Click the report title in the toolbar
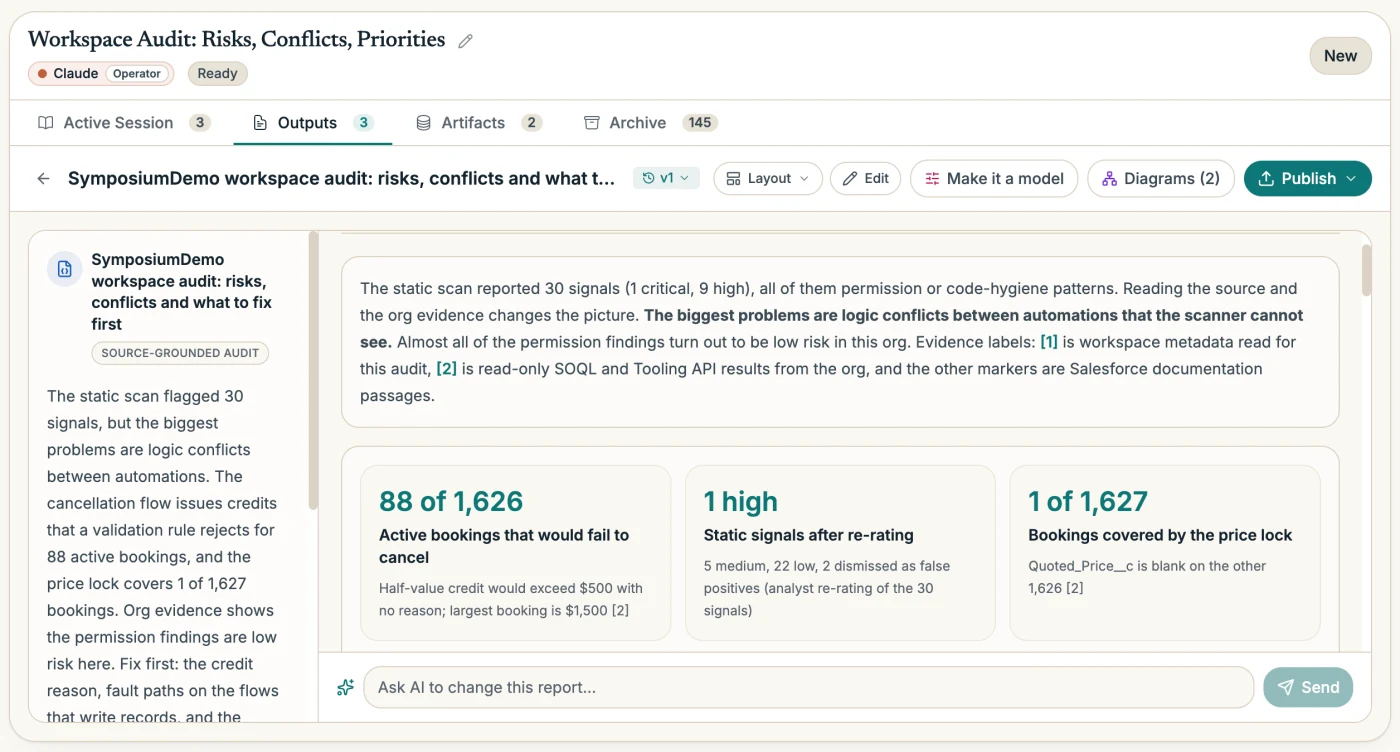Image resolution: width=1400 pixels, height=752 pixels. tap(341, 178)
